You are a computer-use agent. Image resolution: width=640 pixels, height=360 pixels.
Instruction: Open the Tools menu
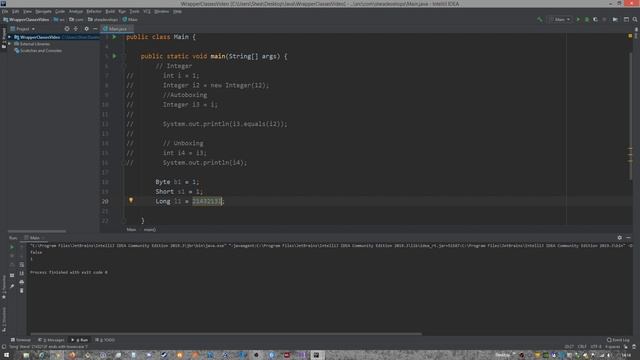point(134,11)
